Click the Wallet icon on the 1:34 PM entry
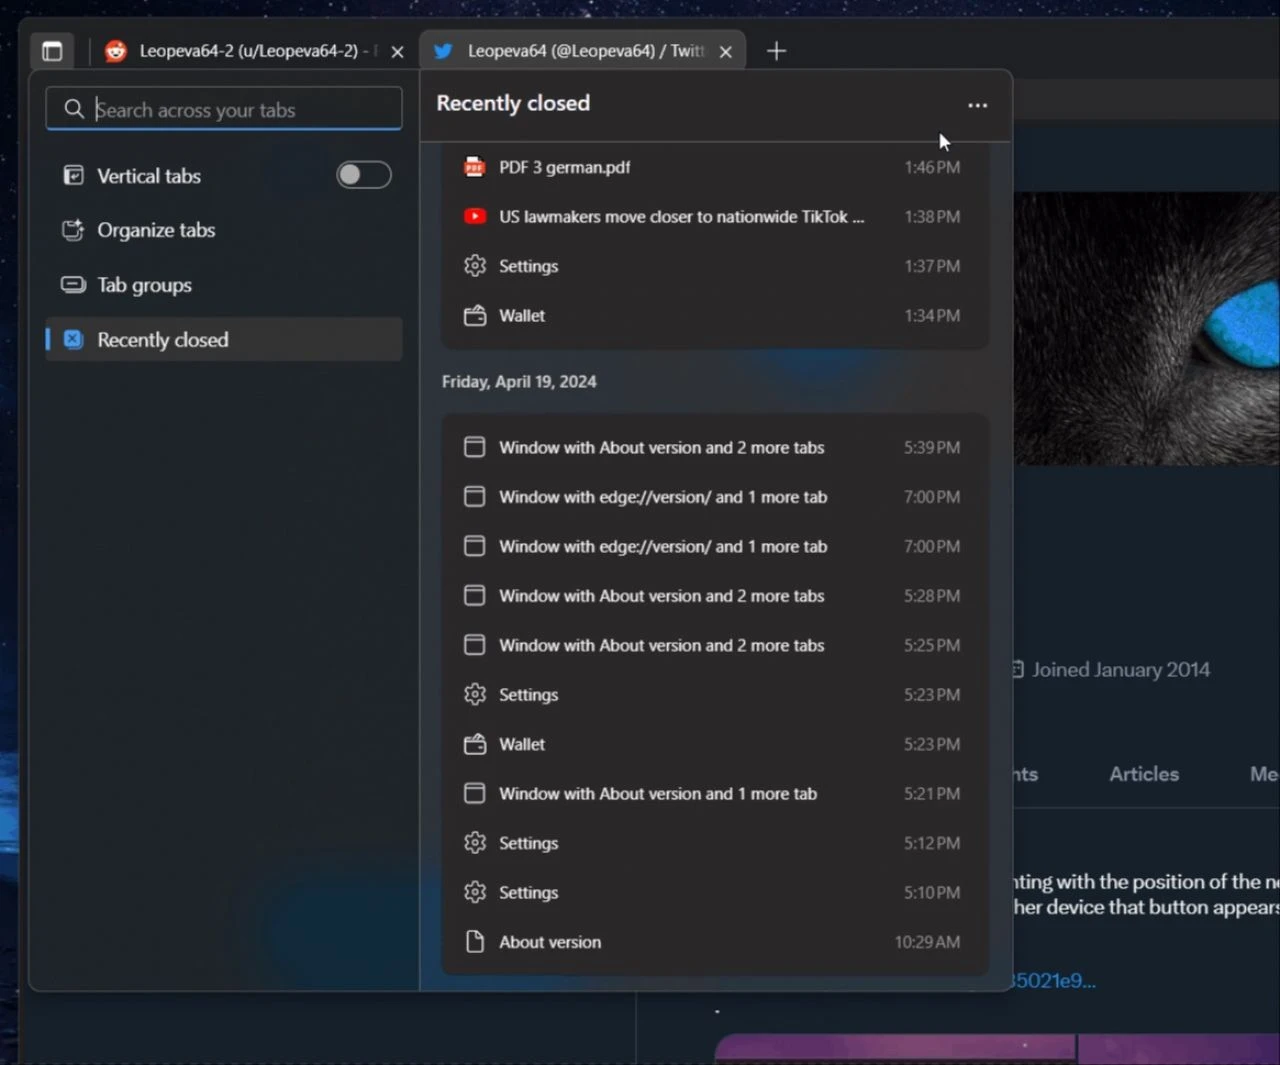The width and height of the screenshot is (1280, 1065). coord(474,315)
